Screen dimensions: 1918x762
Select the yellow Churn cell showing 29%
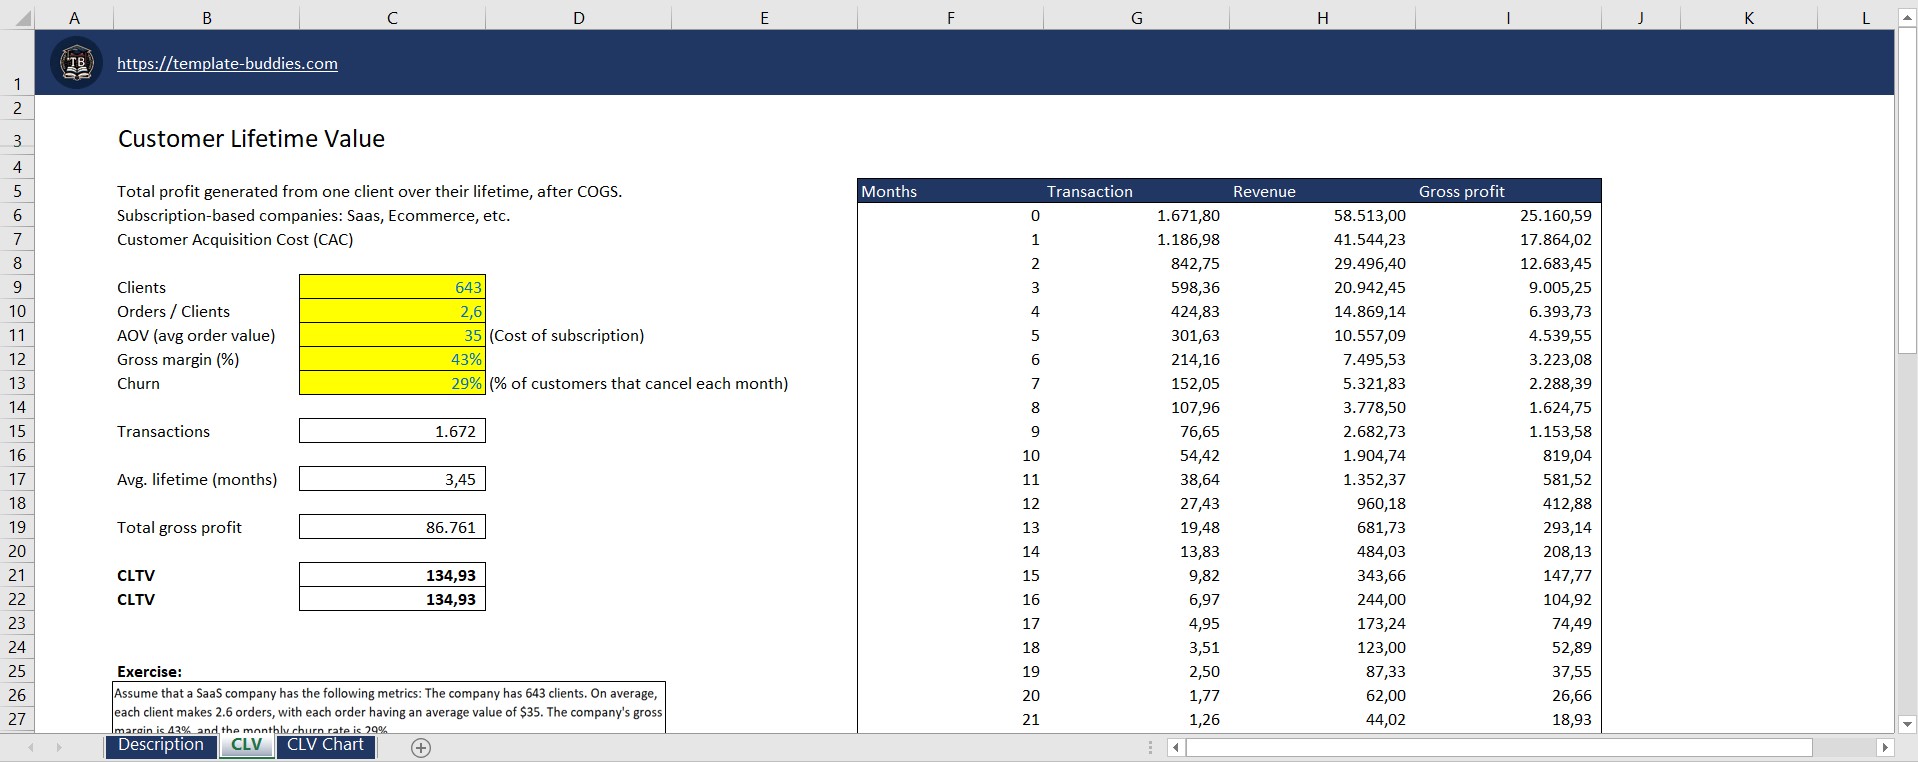[x=392, y=383]
